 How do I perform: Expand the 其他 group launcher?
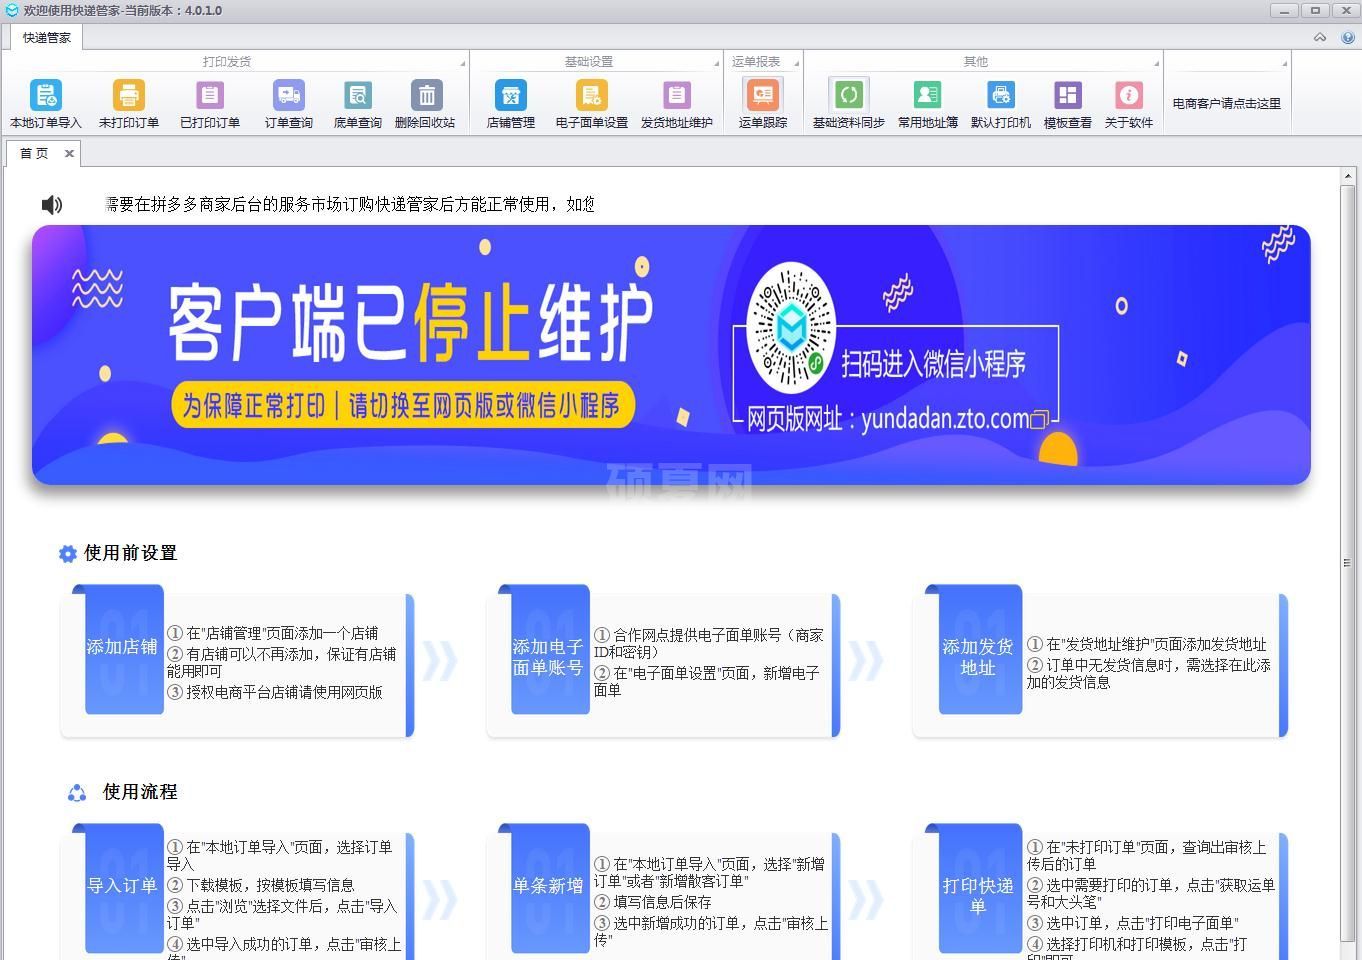point(1157,63)
